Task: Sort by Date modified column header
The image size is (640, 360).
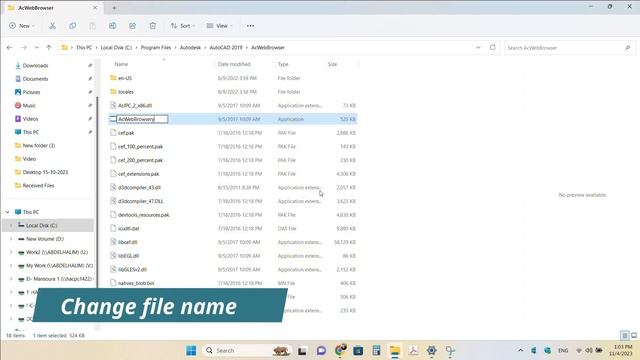Action: 234,64
